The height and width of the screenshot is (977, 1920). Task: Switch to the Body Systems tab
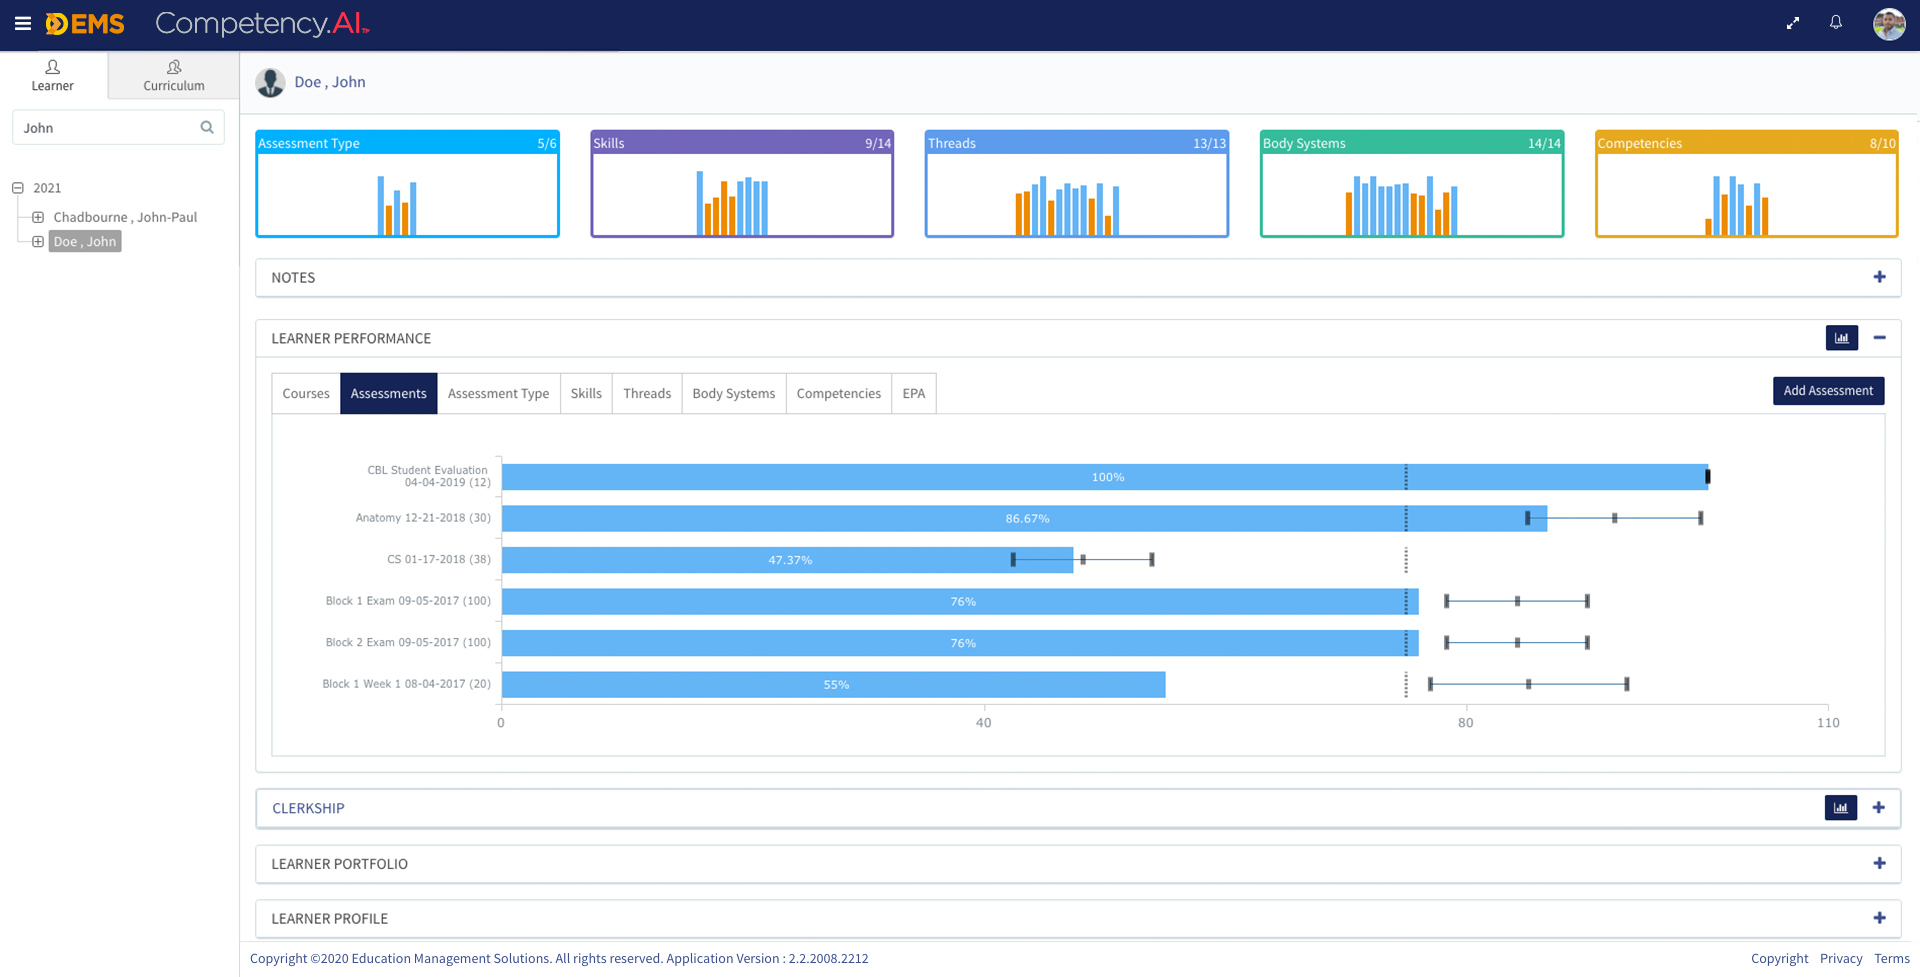[733, 393]
